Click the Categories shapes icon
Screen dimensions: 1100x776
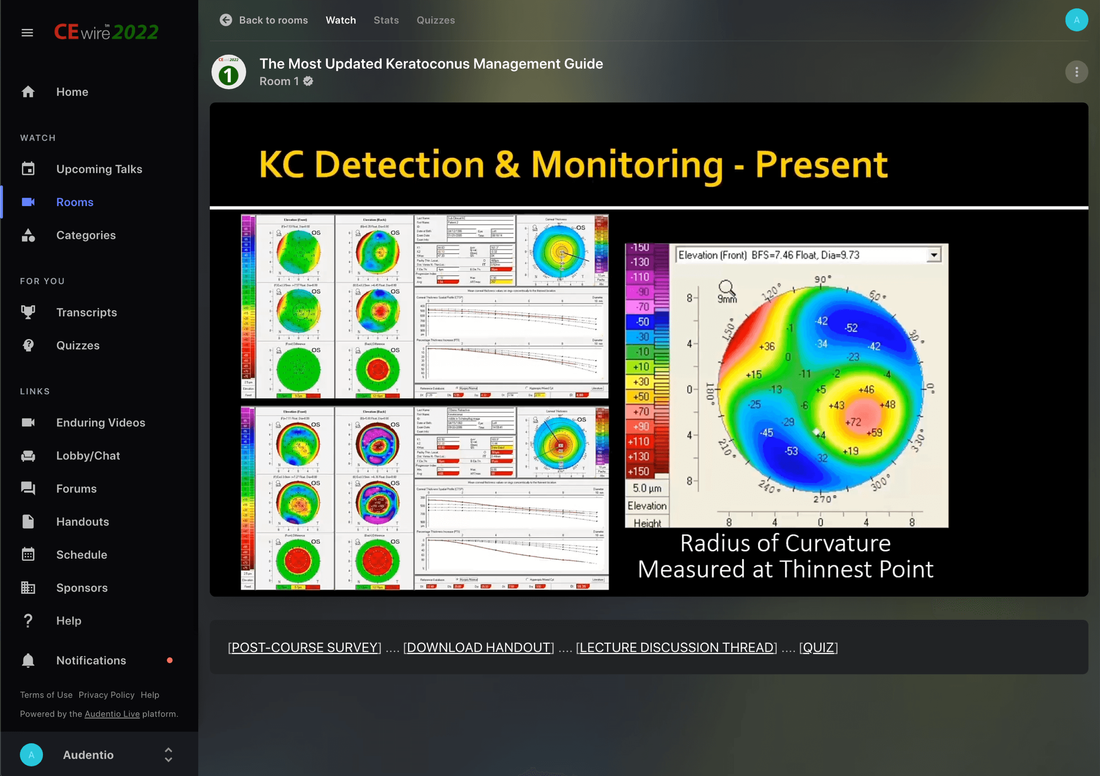28,235
